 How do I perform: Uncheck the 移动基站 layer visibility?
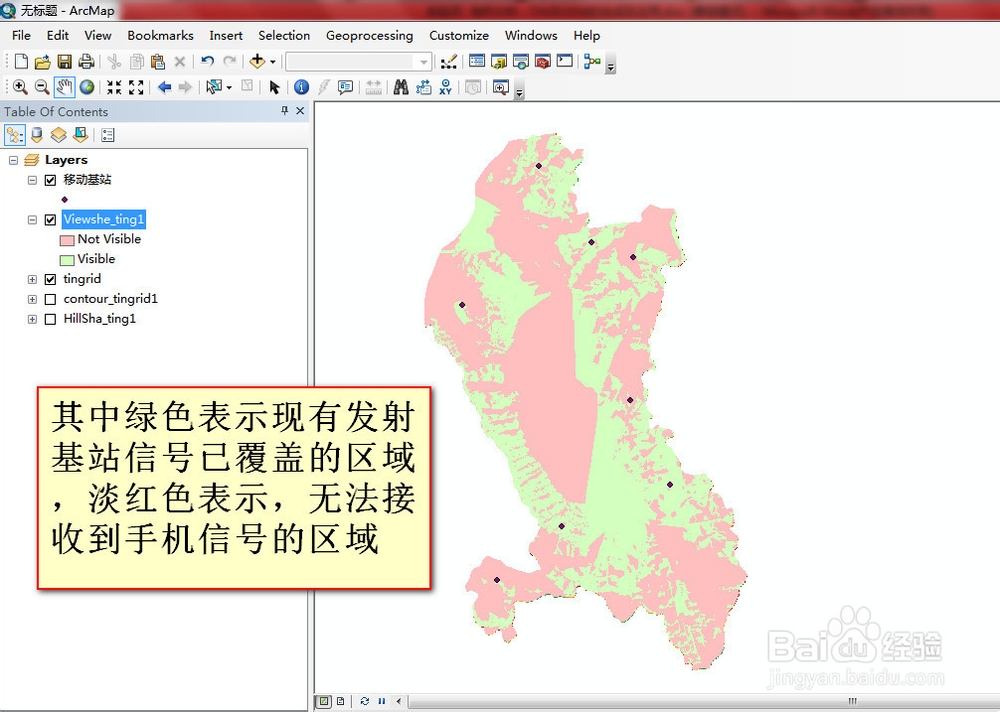[x=50, y=181]
